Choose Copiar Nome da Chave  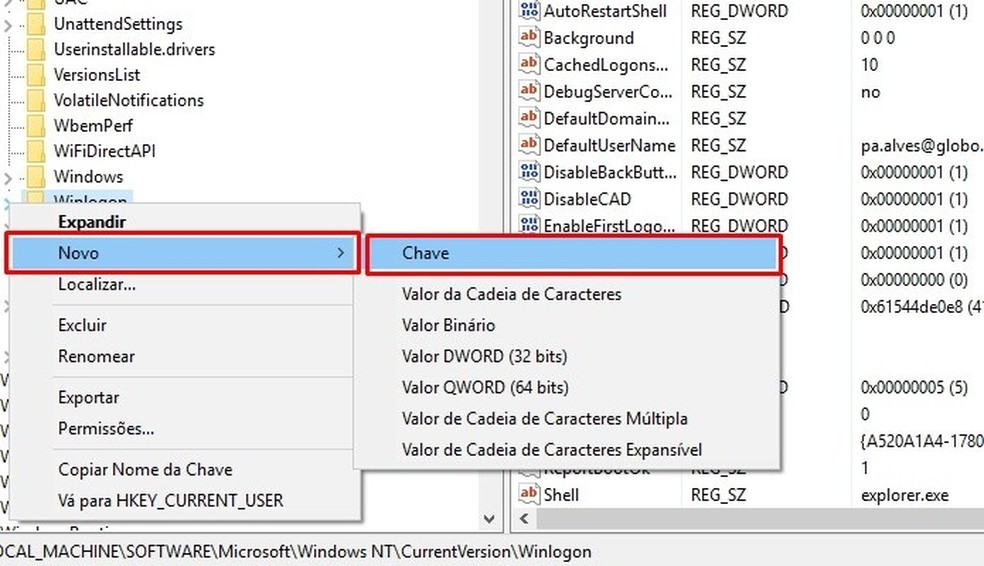point(145,469)
